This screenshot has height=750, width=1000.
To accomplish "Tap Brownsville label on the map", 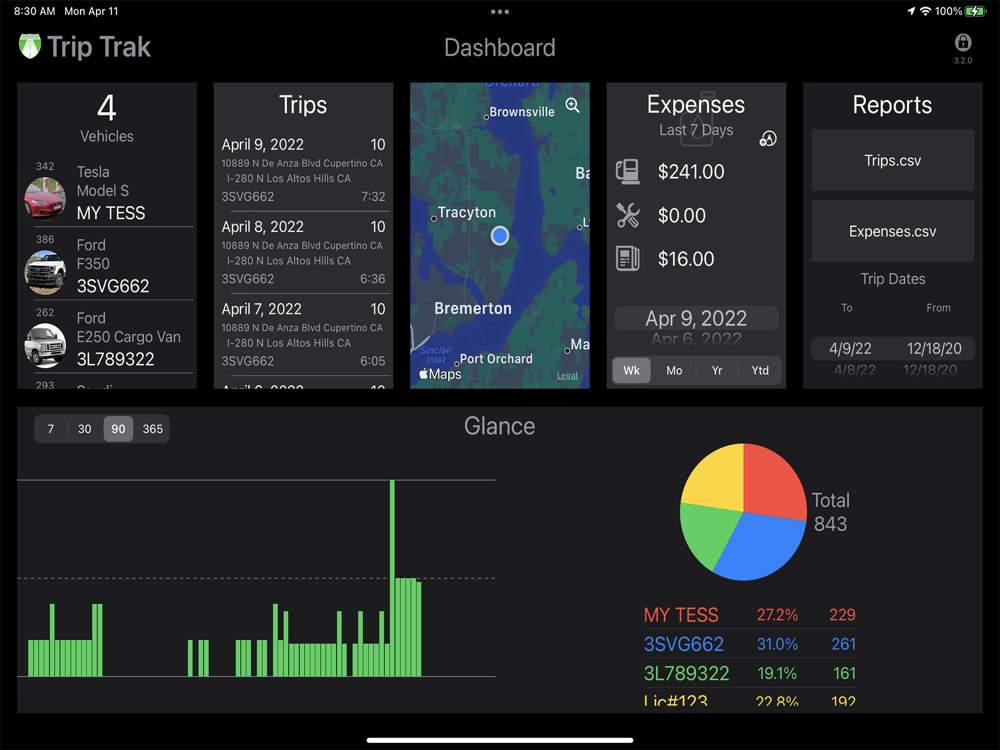I will tap(522, 112).
